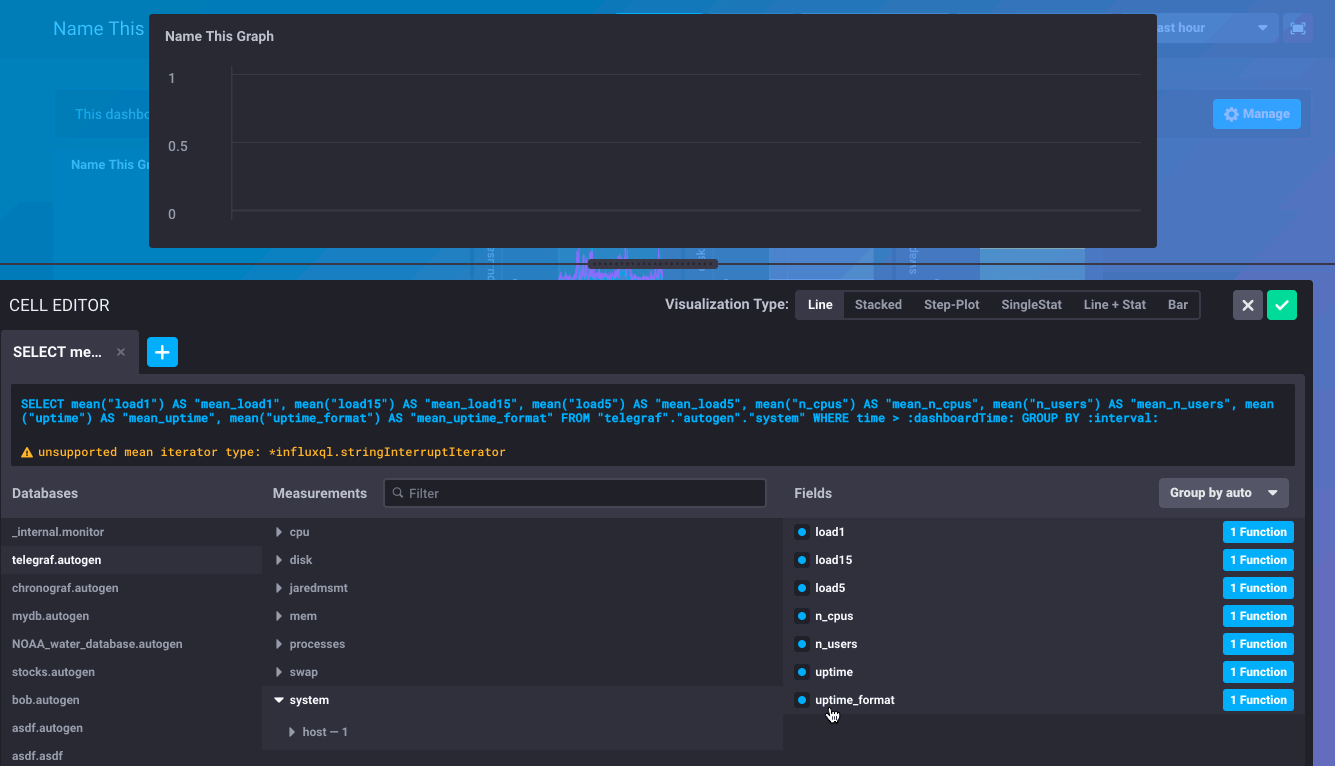The image size is (1335, 766).
Task: Toggle the uptime field selection dot
Action: click(x=801, y=672)
